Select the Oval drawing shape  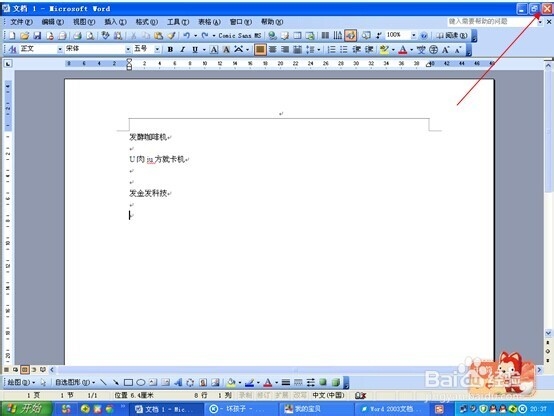pyautogui.click(x=141, y=382)
